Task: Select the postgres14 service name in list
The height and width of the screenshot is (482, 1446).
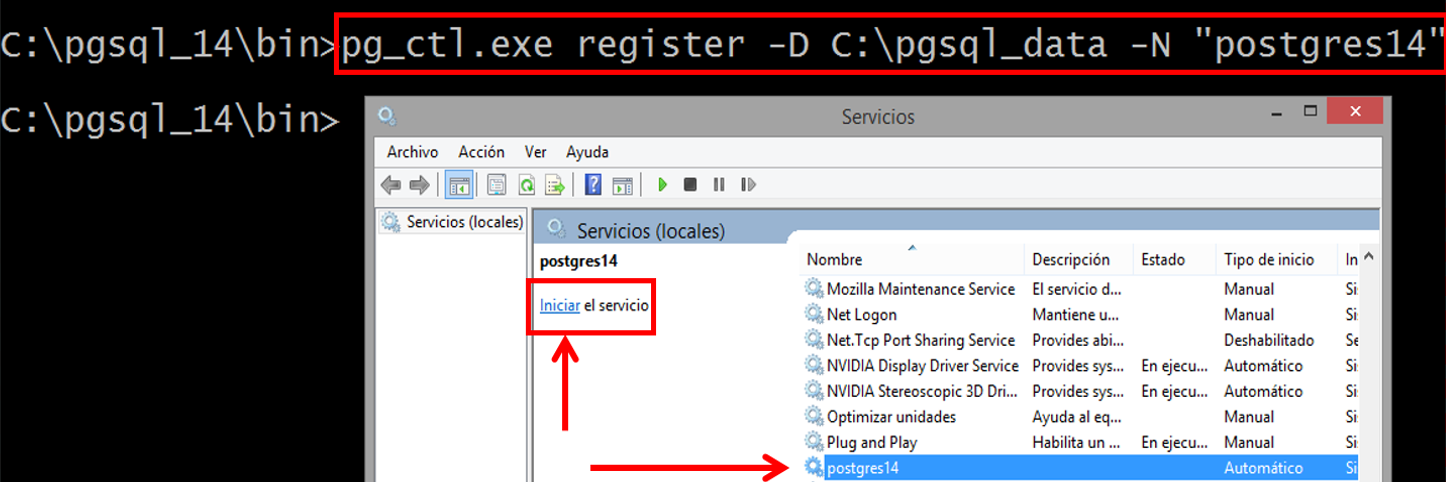Action: click(x=863, y=467)
